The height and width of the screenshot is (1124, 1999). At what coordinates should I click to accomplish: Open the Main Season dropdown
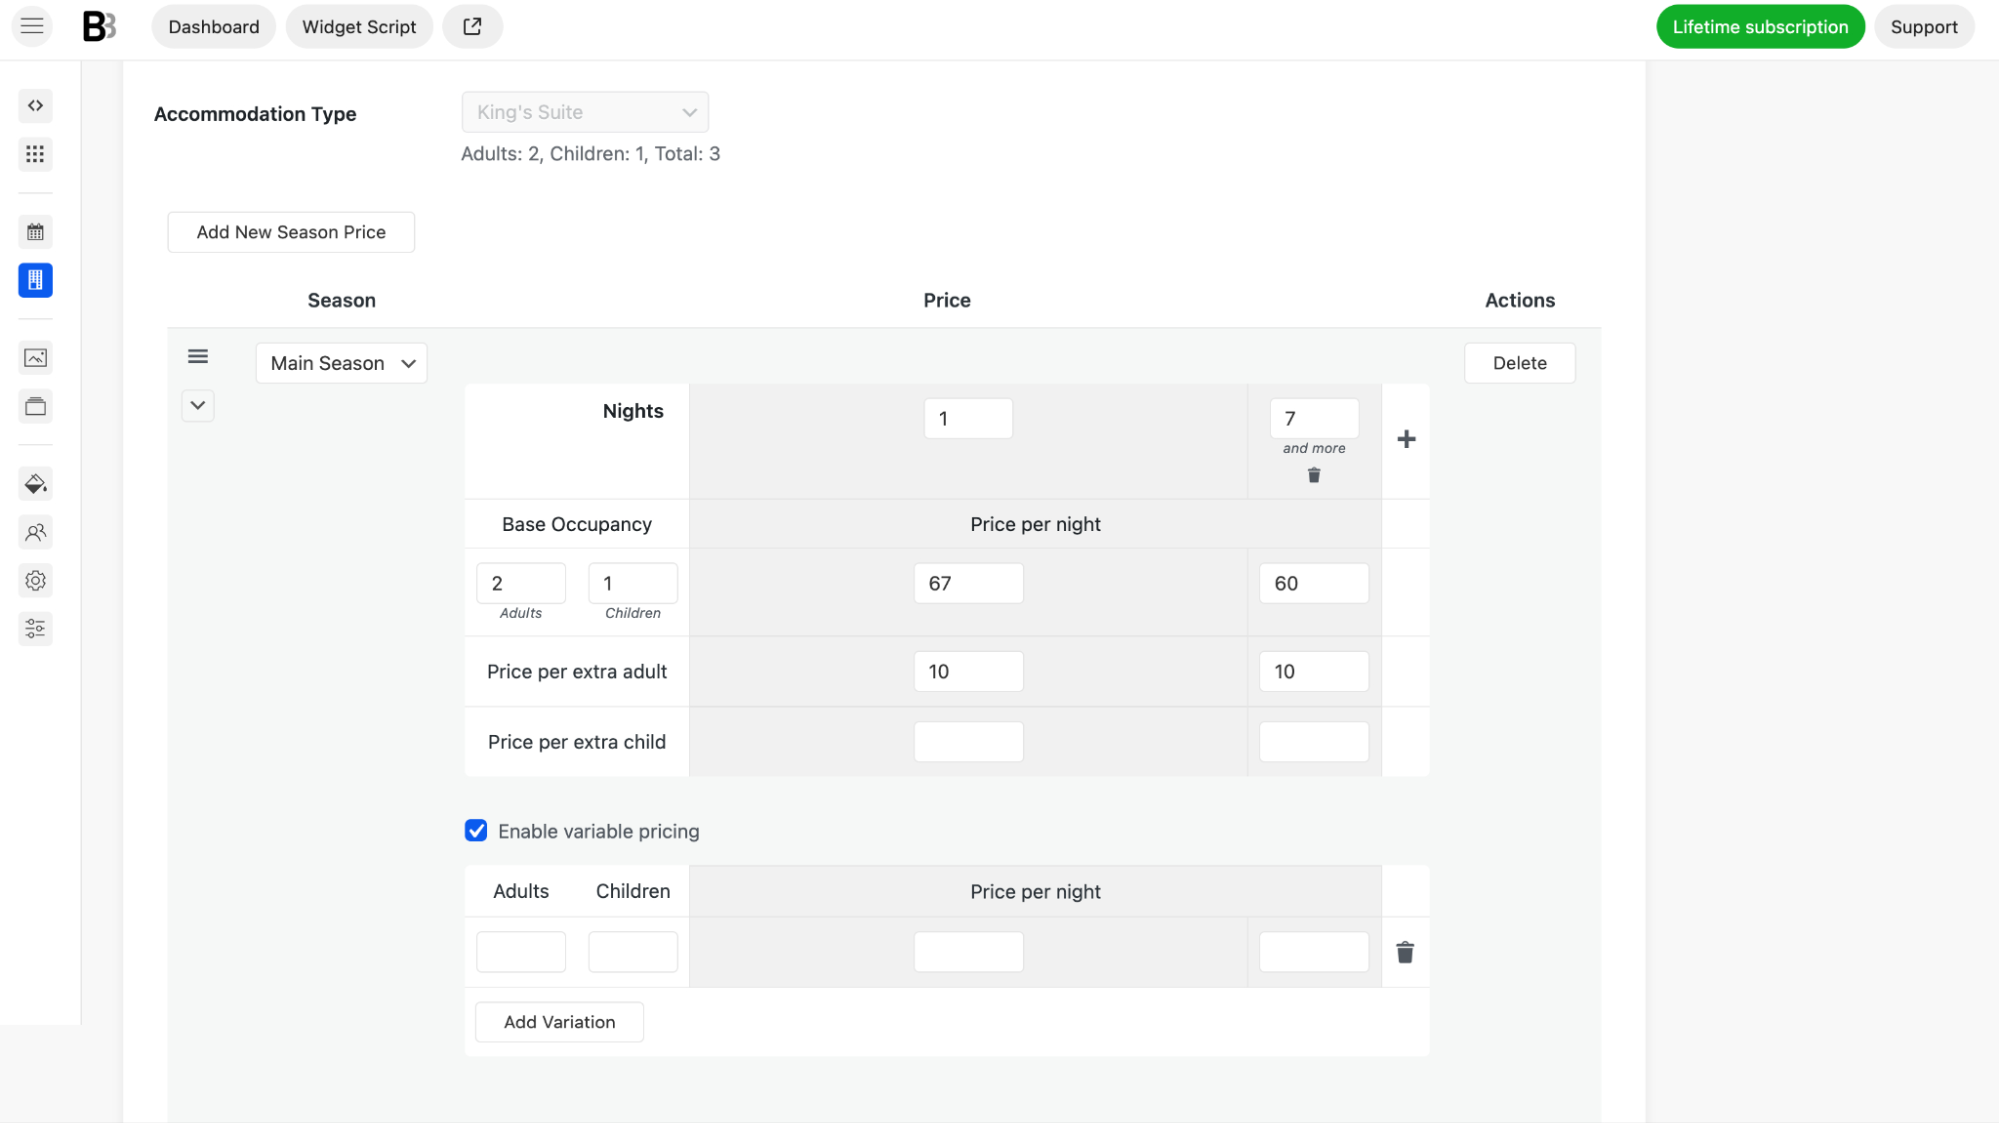coord(341,363)
